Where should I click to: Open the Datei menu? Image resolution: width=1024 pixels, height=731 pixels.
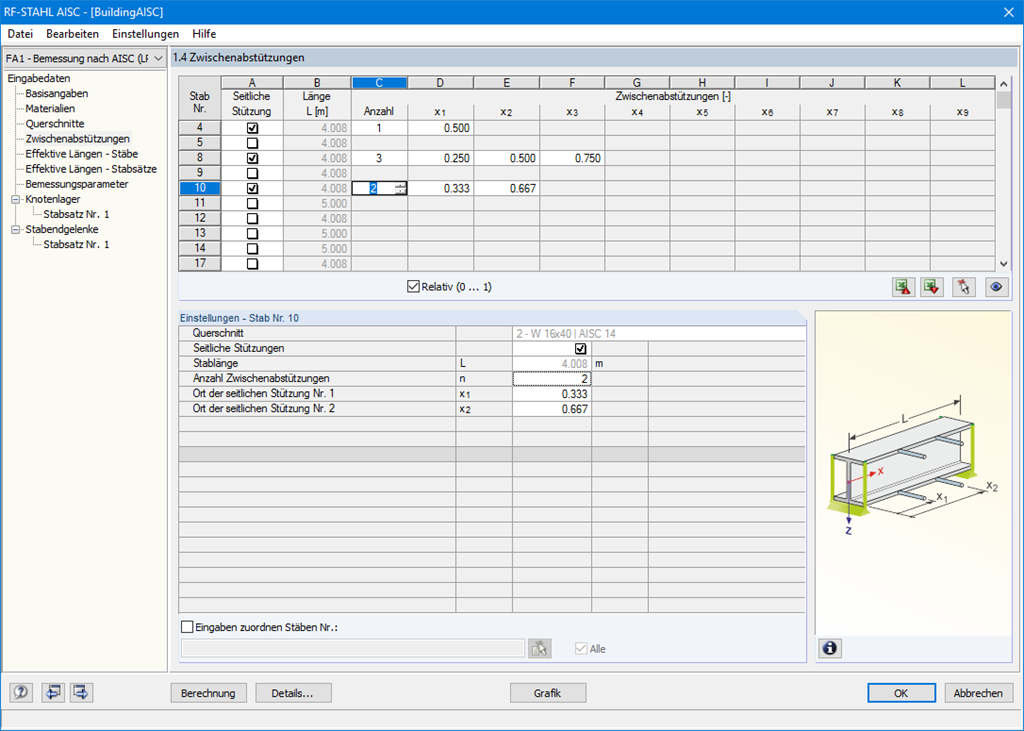click(x=20, y=34)
